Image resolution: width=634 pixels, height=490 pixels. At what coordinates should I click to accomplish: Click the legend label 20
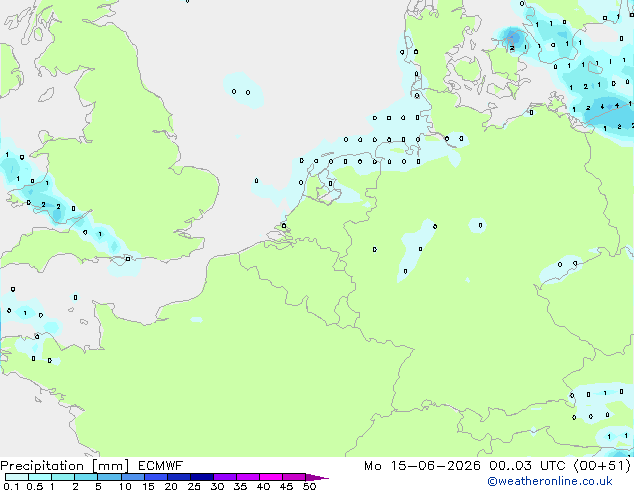[171, 486]
